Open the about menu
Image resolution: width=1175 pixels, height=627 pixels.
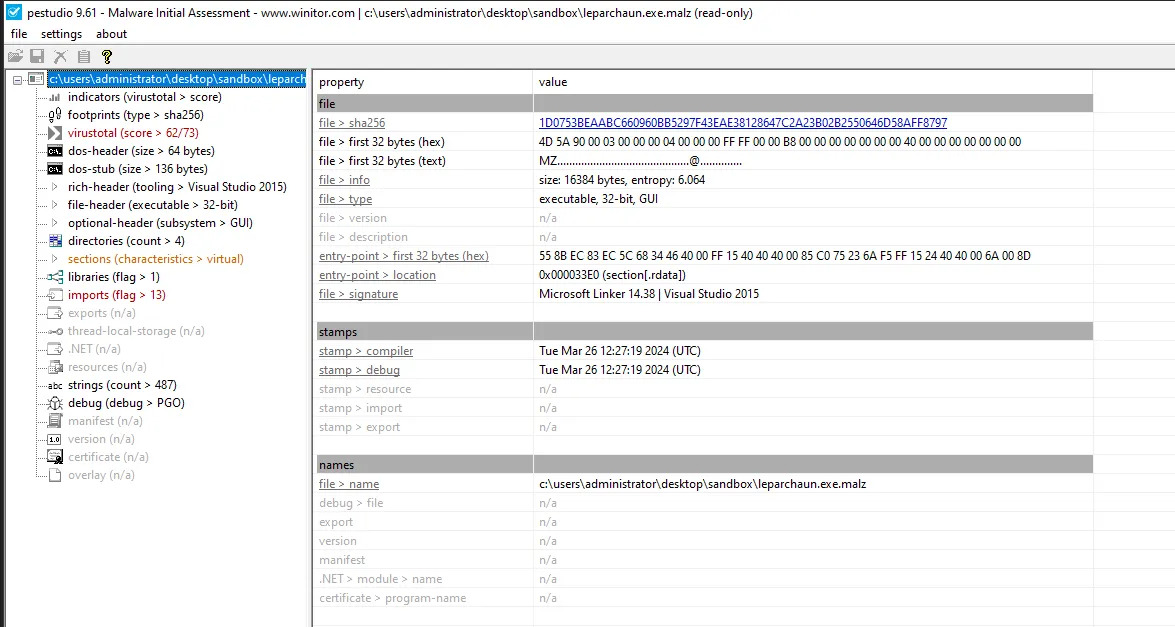coord(112,34)
